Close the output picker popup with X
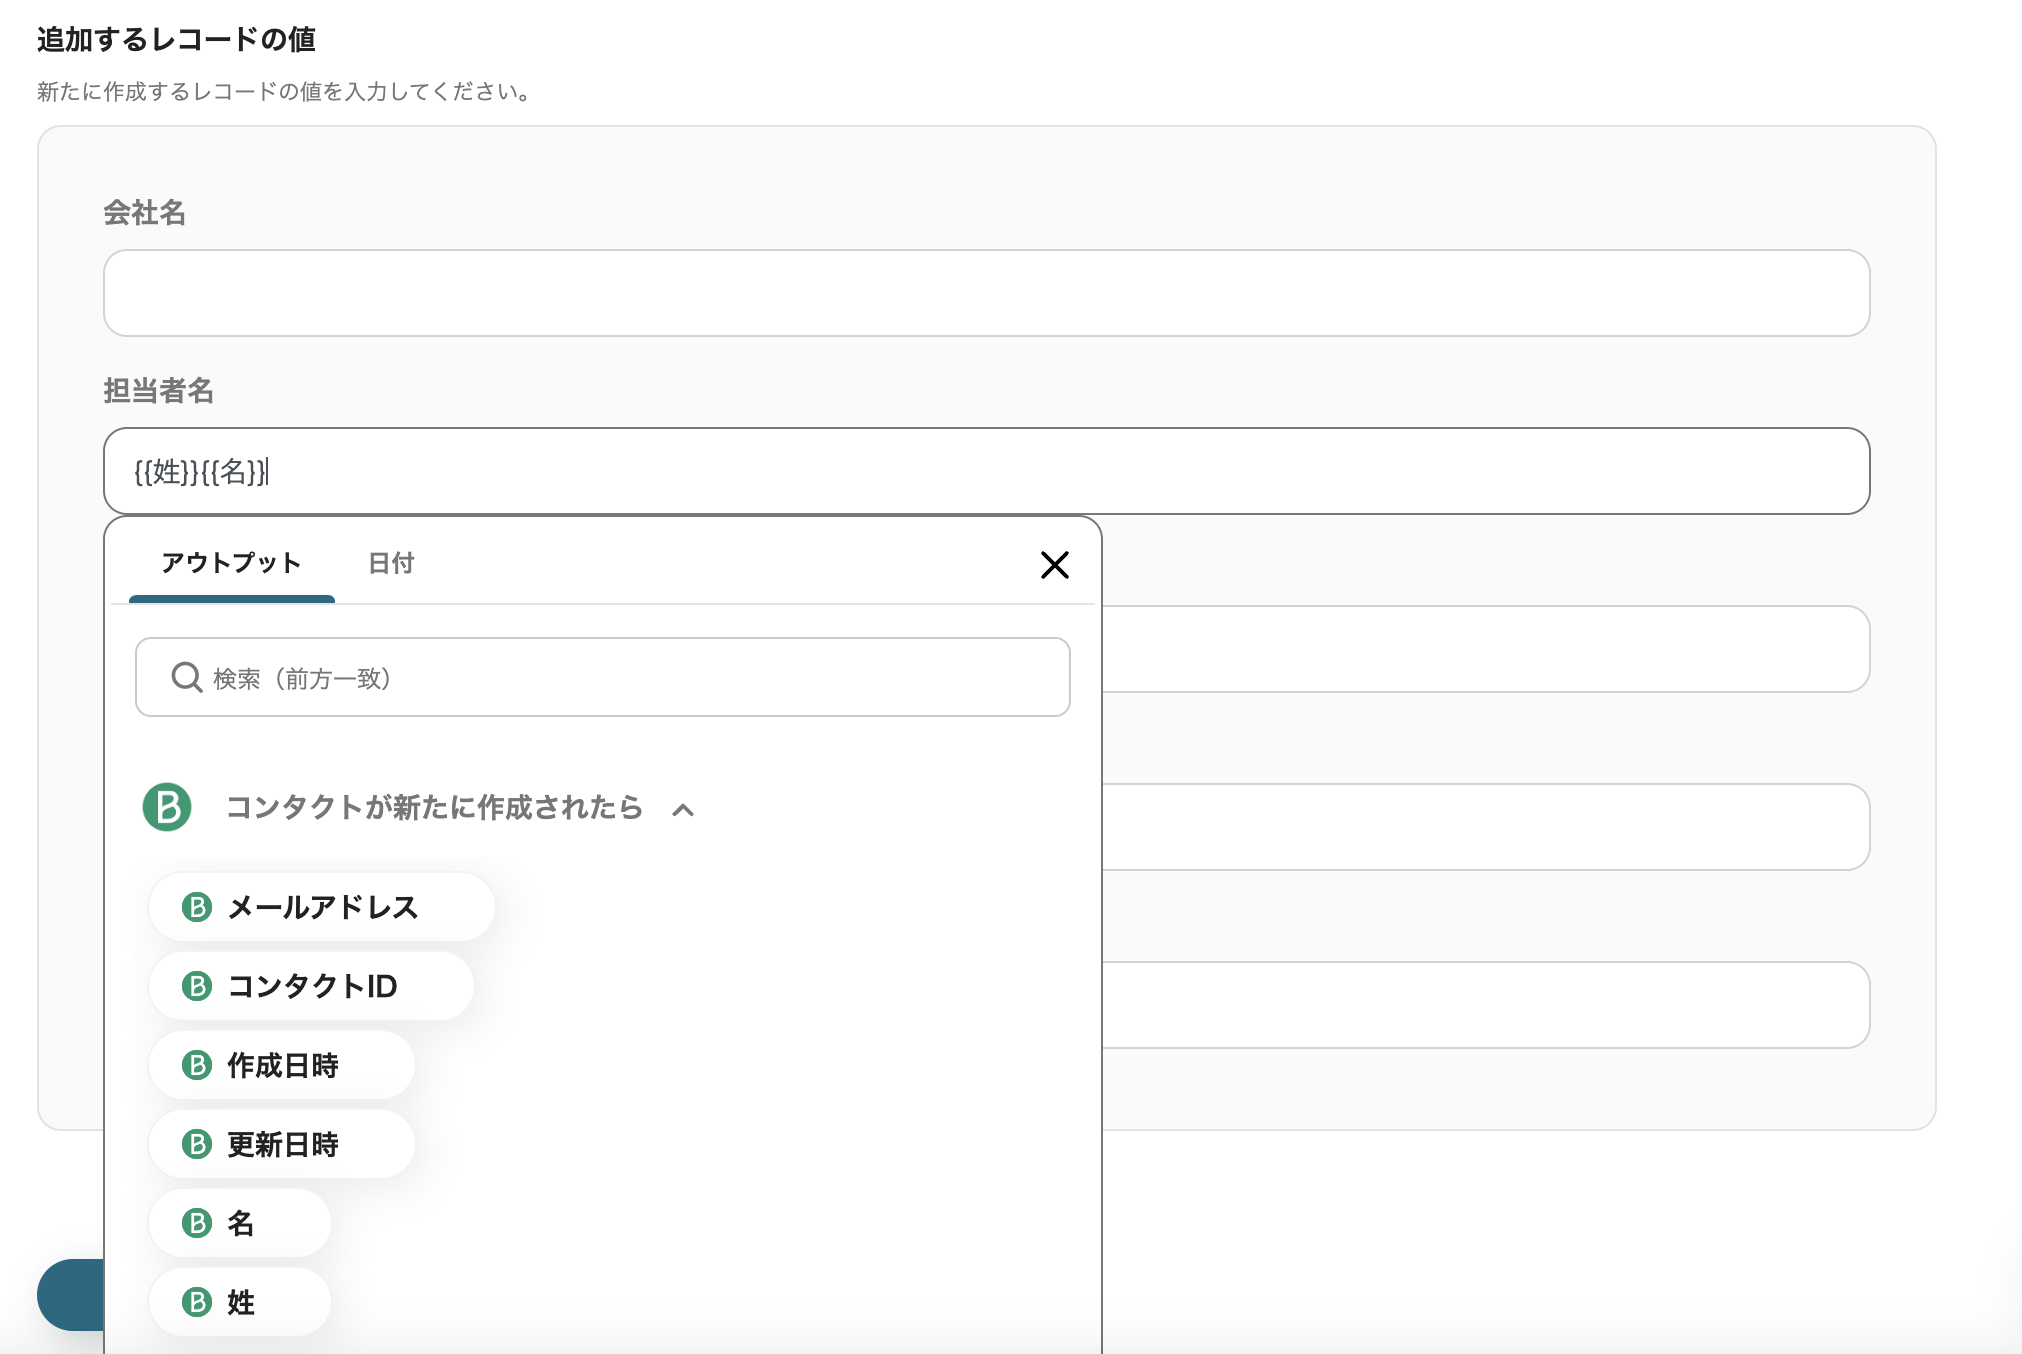The width and height of the screenshot is (2022, 1354). coord(1054,565)
